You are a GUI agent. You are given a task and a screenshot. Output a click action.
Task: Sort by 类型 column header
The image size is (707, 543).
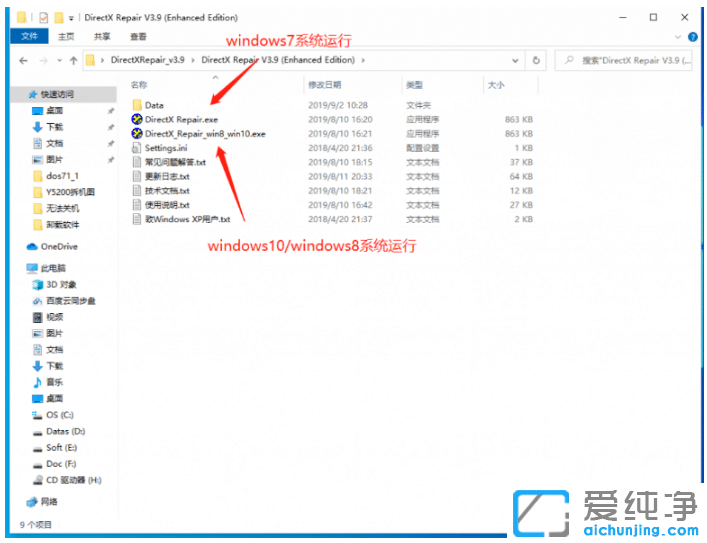[x=414, y=85]
